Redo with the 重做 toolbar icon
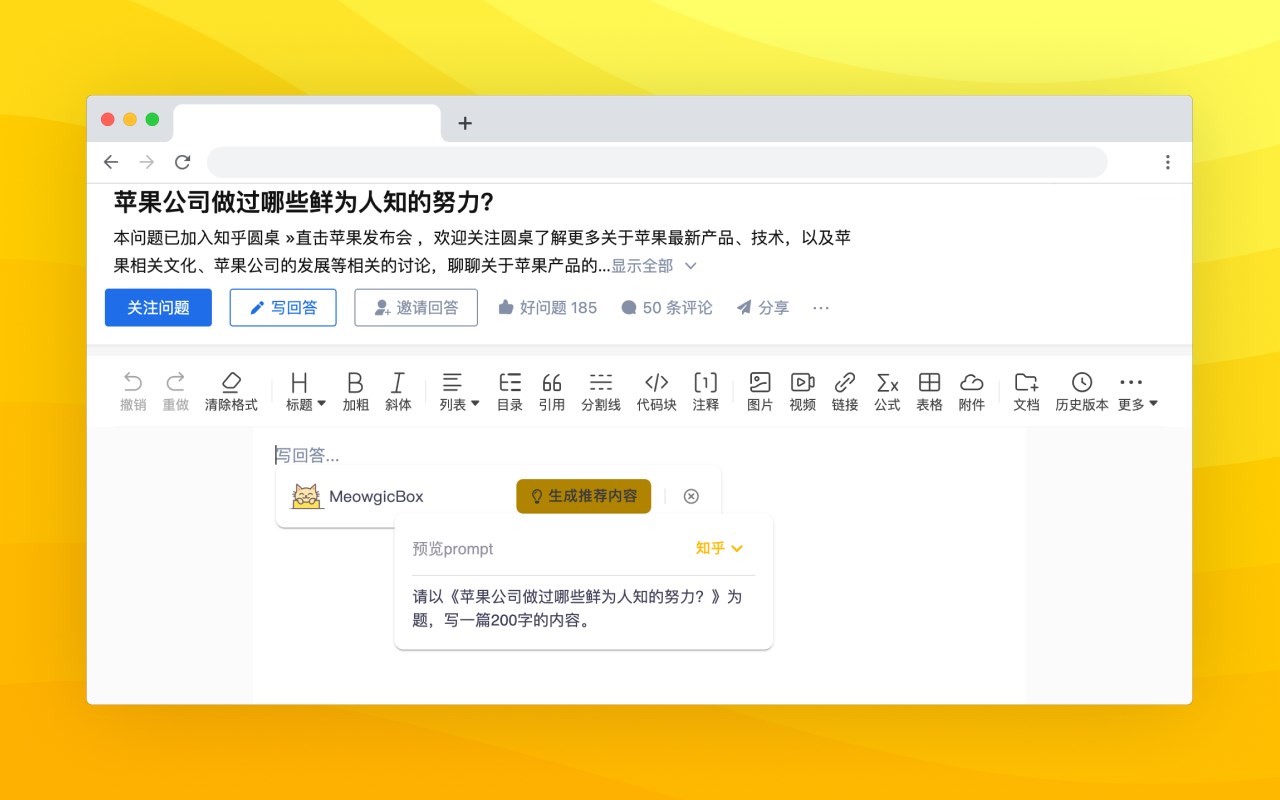The image size is (1280, 800). (x=176, y=391)
